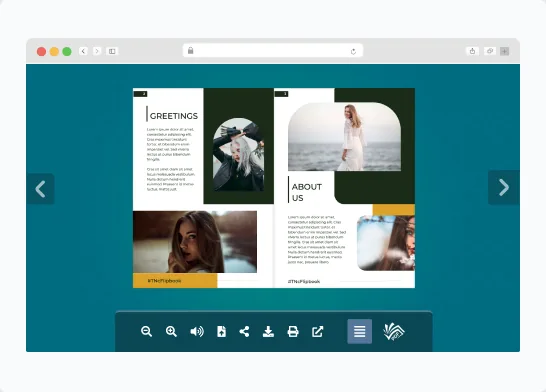Open flipbook in external window icon
This screenshot has height=392, width=546.
317,331
